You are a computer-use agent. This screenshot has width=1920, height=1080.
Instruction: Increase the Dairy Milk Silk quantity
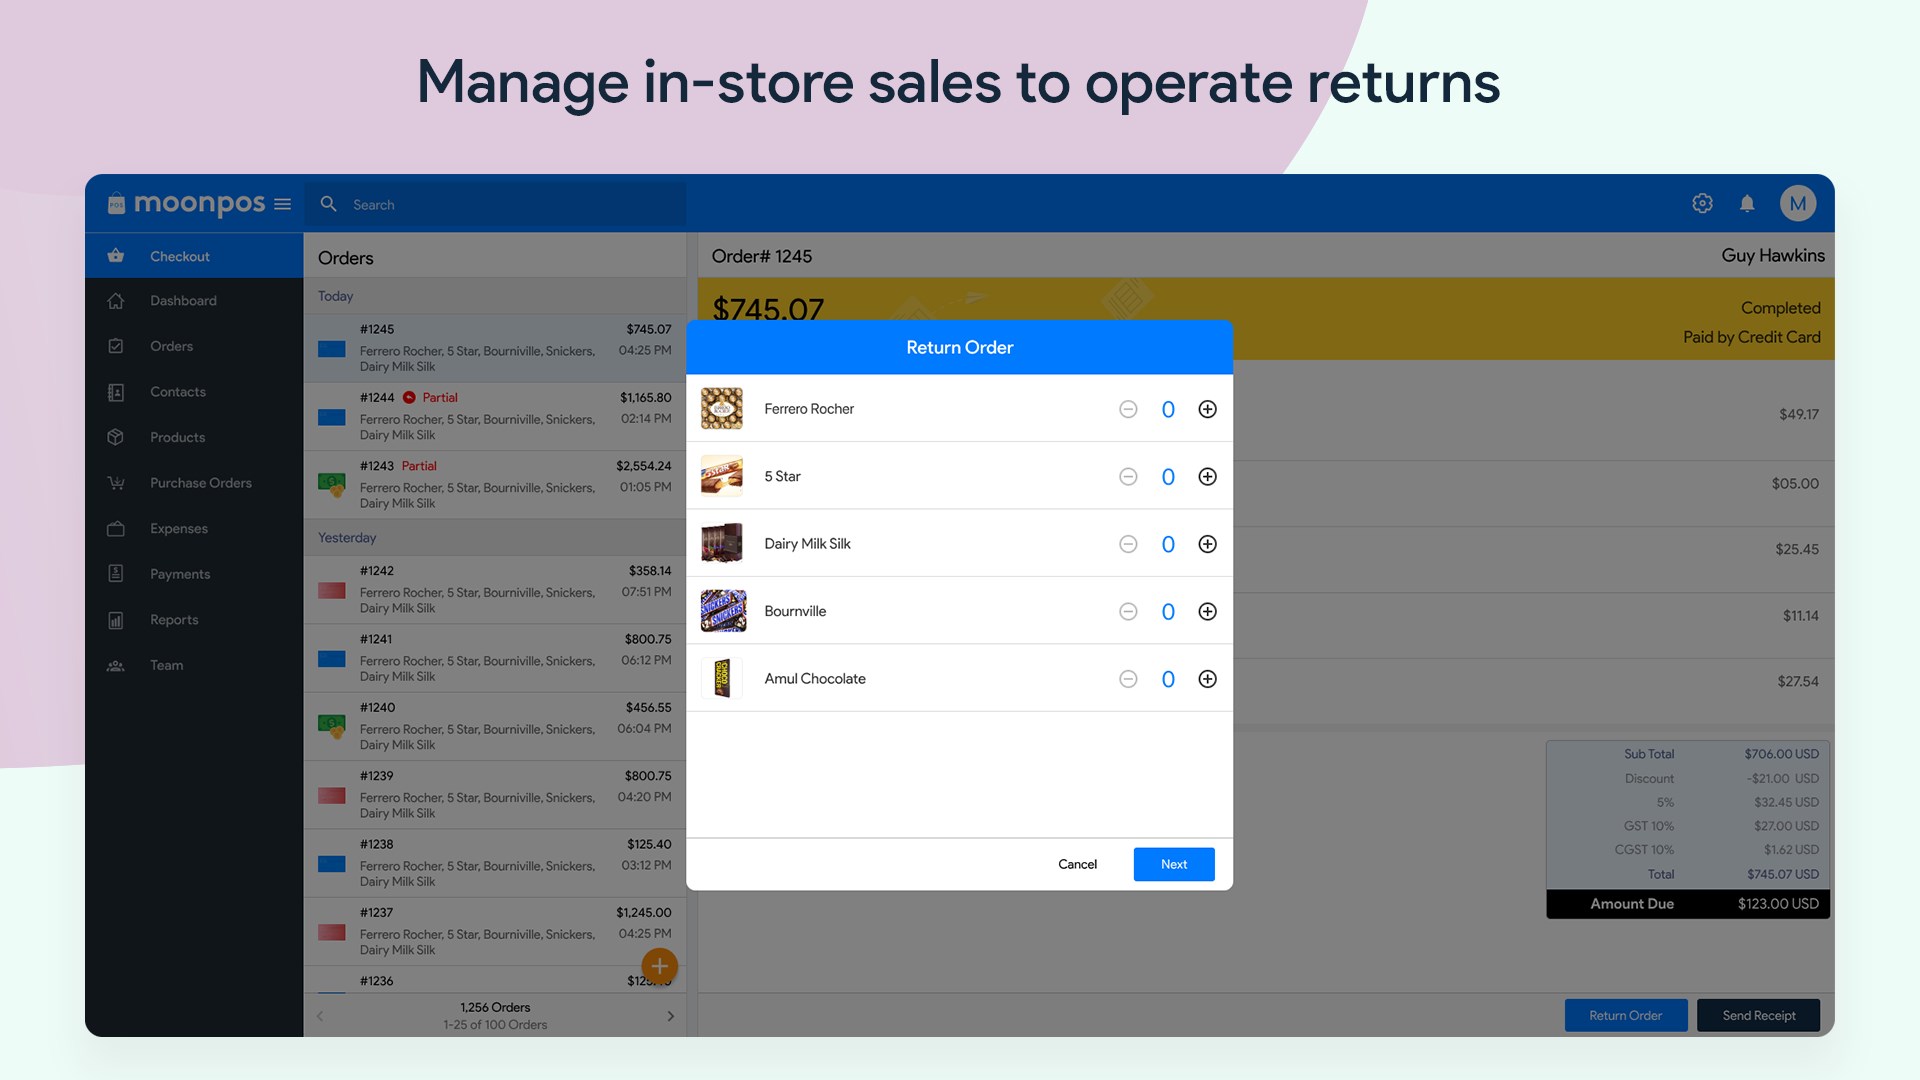(x=1207, y=544)
